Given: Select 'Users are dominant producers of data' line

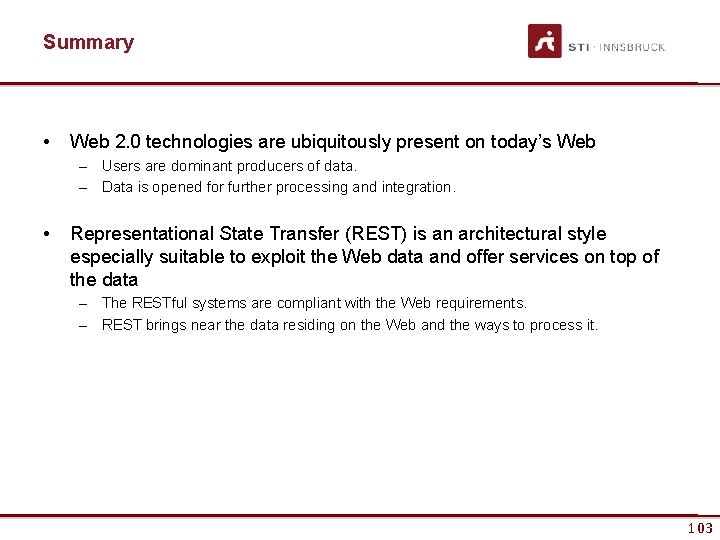Looking at the screenshot, I should coord(229,166).
